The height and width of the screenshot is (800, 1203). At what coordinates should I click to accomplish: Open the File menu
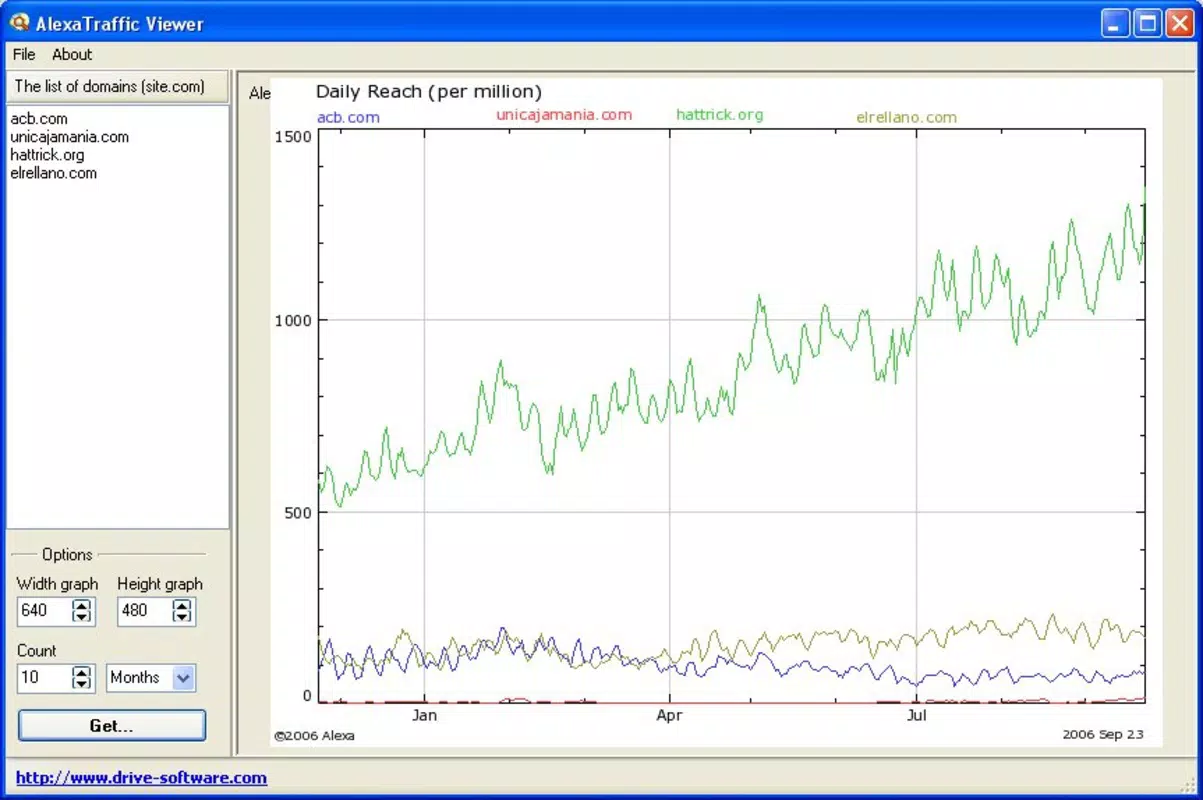24,55
